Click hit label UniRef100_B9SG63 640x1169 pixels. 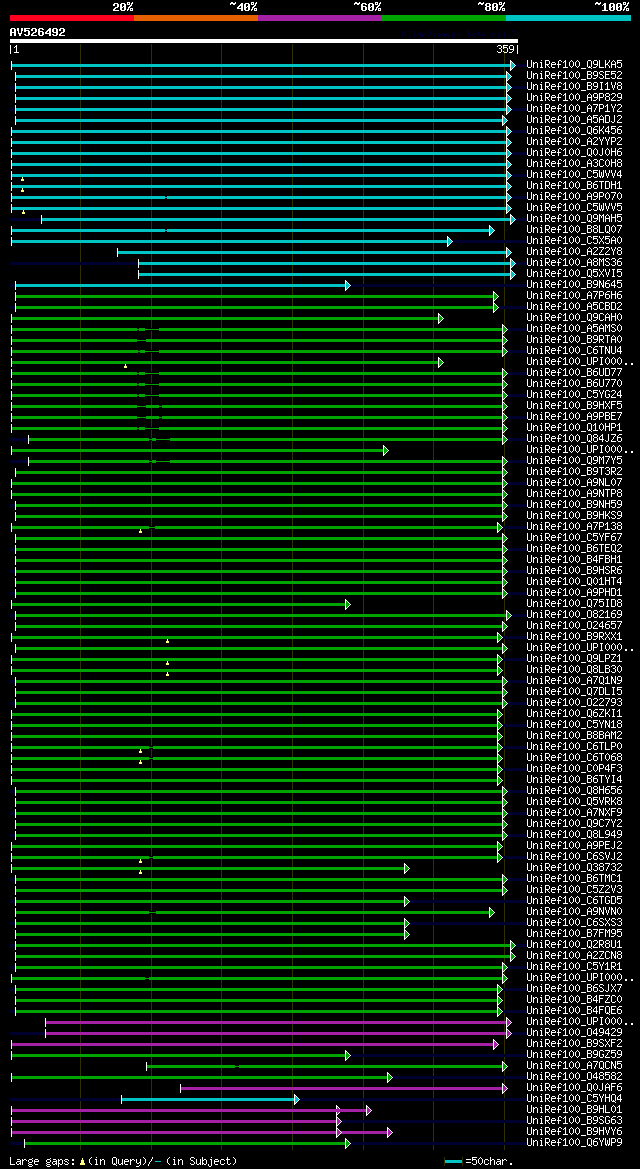pyautogui.click(x=574, y=1120)
